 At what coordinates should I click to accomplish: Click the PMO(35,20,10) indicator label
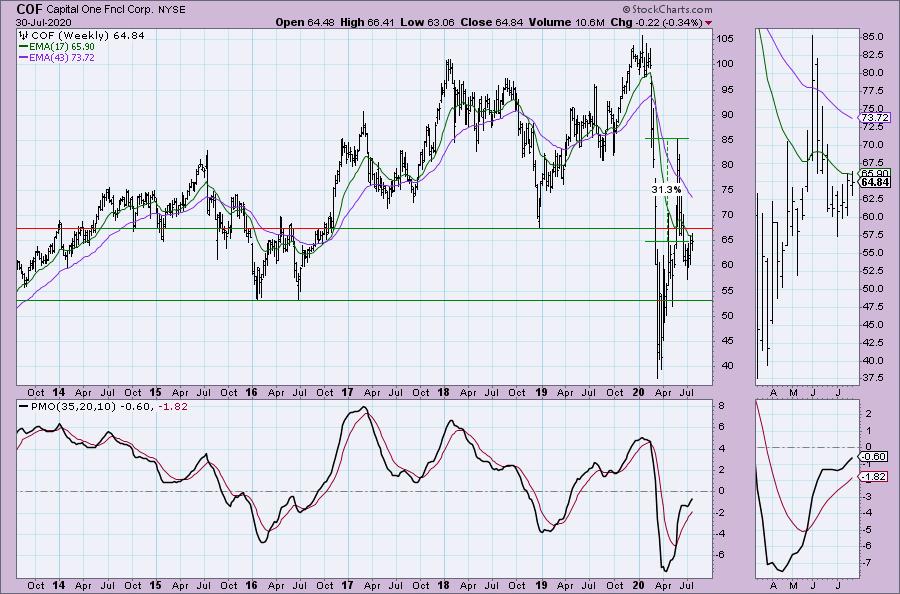73,406
